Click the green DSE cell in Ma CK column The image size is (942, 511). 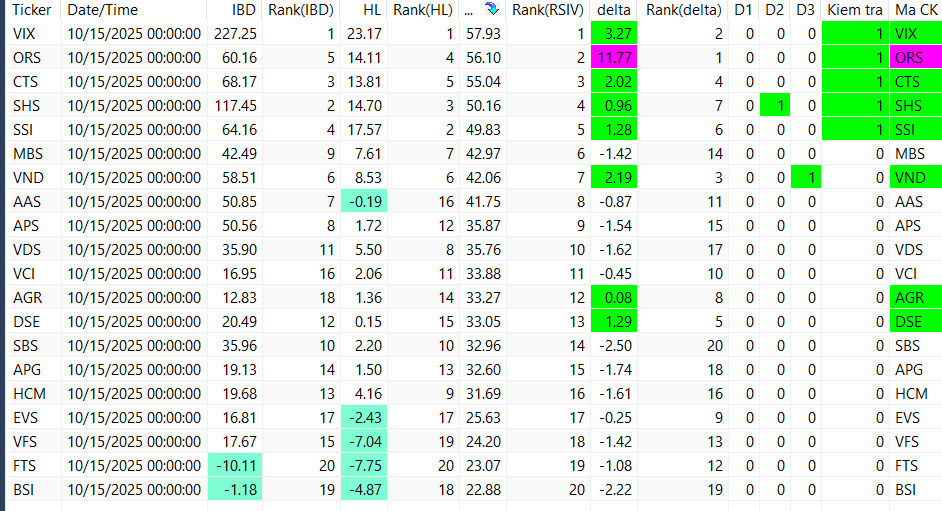pyautogui.click(x=916, y=322)
